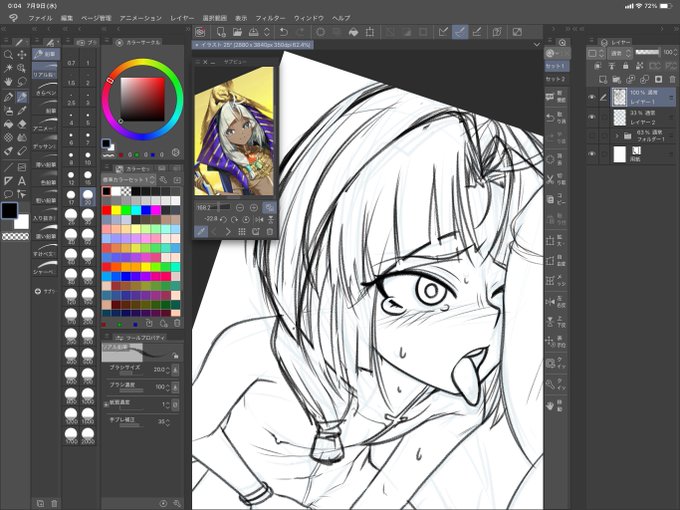
Task: Open the save-options up/down arrows
Action: tap(267, 32)
